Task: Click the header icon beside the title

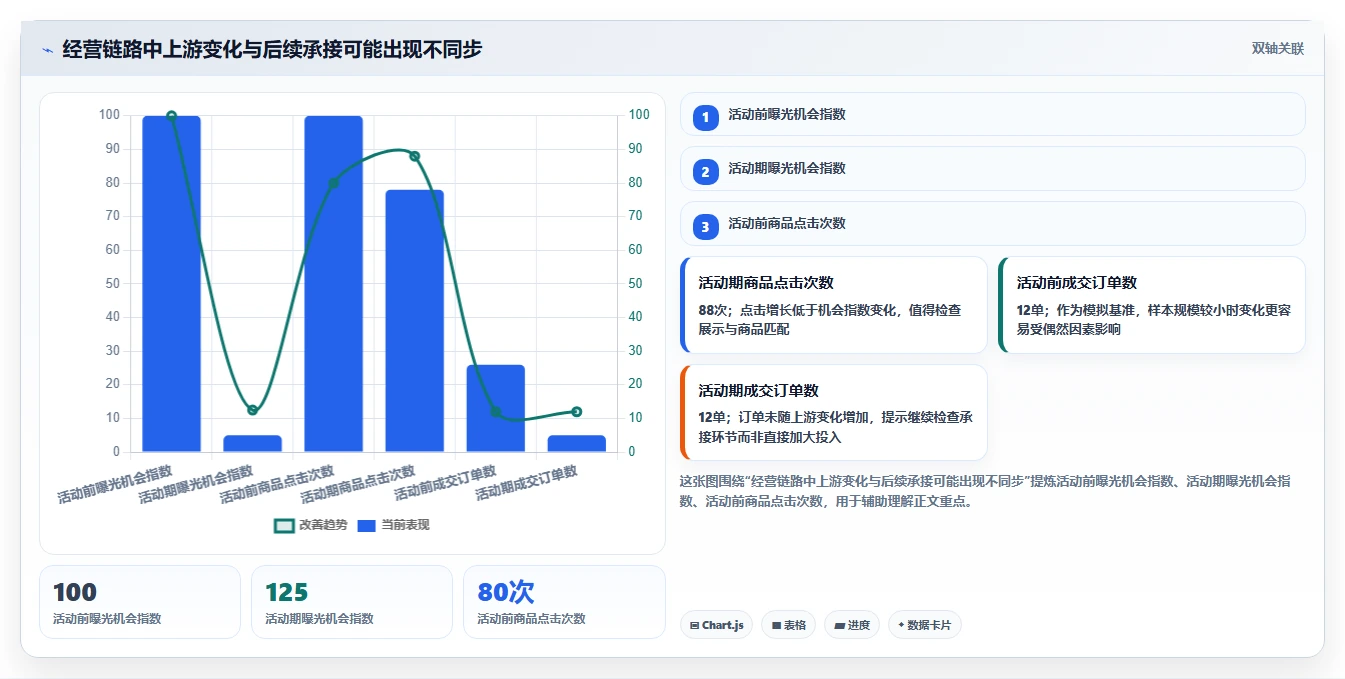Action: point(48,49)
